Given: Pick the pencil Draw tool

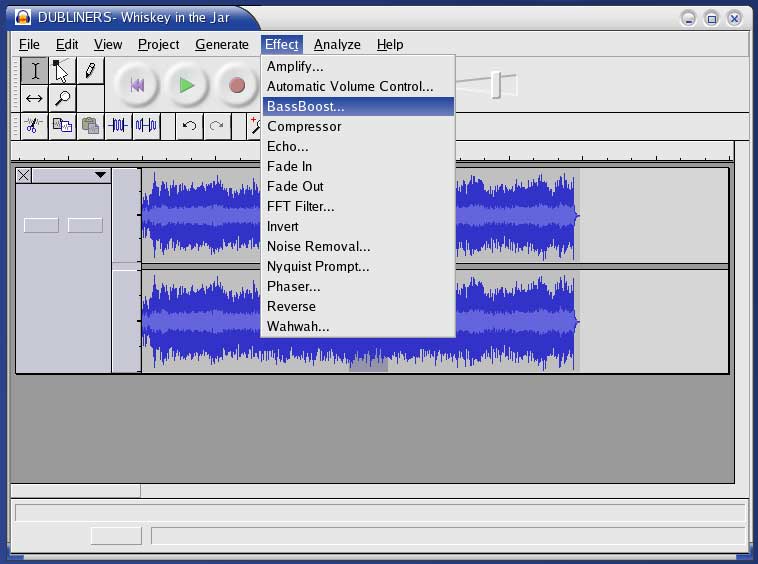Looking at the screenshot, I should 90,71.
